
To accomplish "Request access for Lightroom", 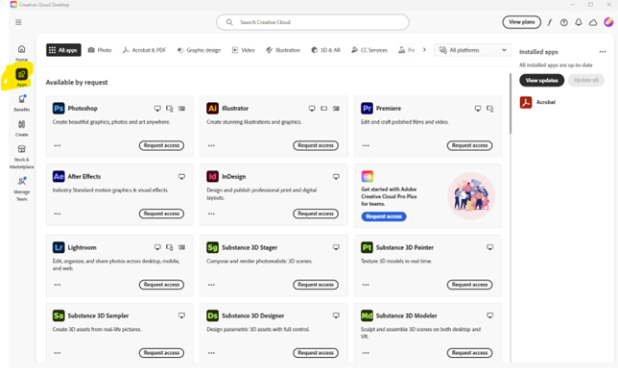I will click(x=162, y=285).
